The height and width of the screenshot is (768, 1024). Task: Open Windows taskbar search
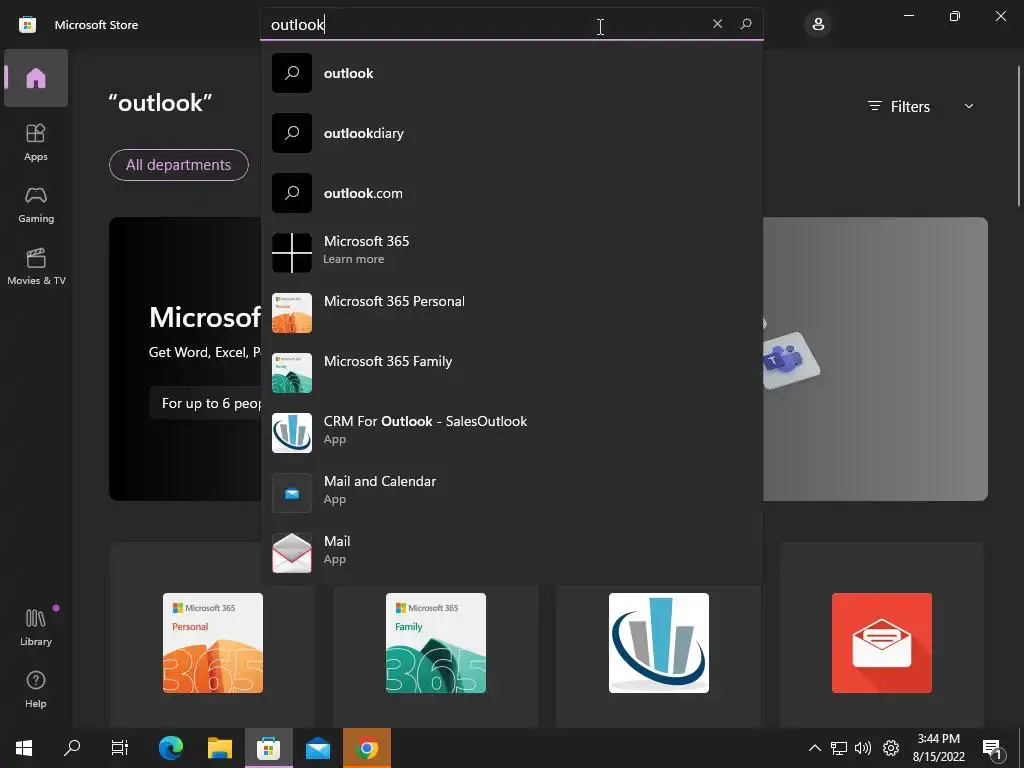tap(72, 748)
